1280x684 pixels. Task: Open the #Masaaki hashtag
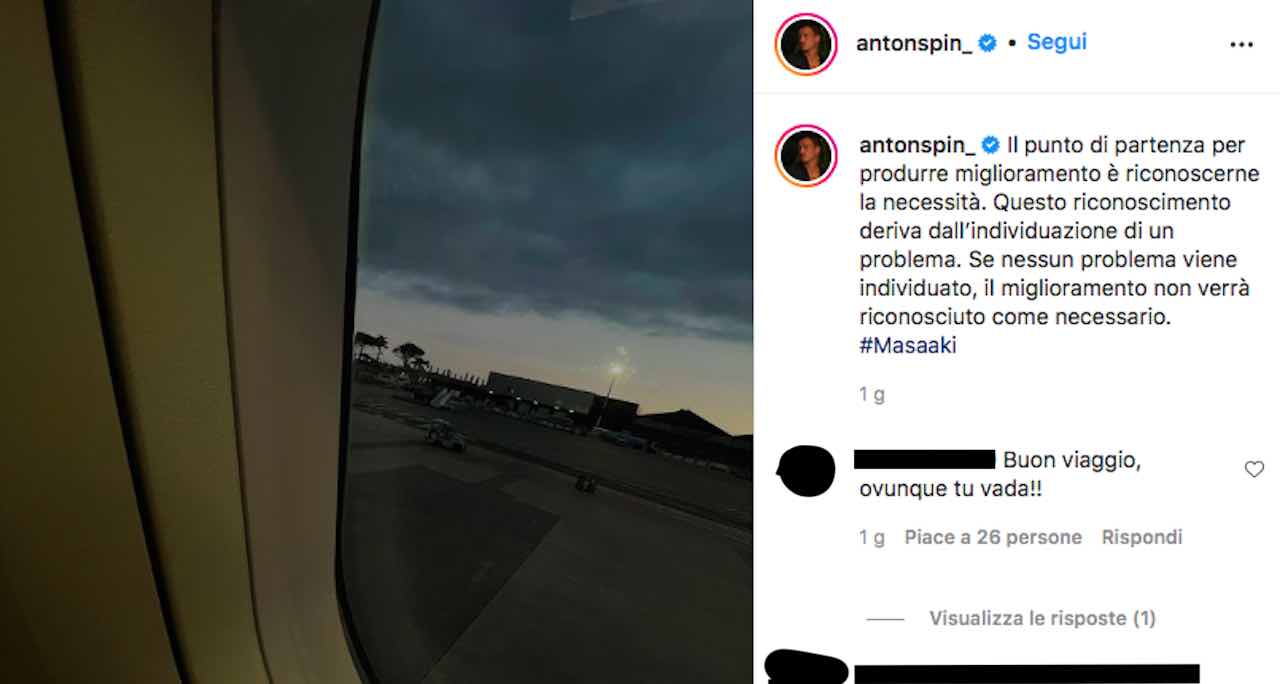(908, 347)
